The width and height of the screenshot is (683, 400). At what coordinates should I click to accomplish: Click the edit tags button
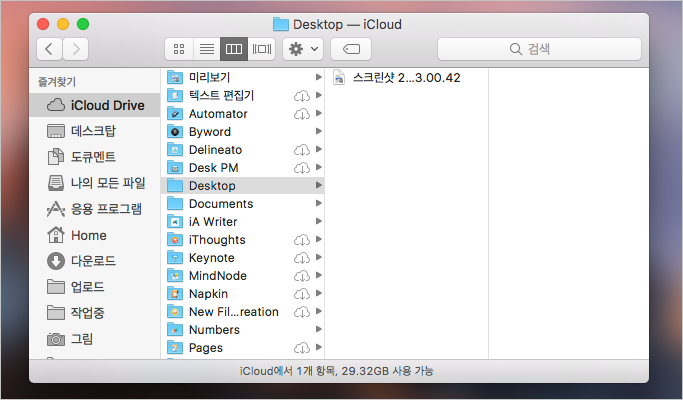(x=351, y=49)
